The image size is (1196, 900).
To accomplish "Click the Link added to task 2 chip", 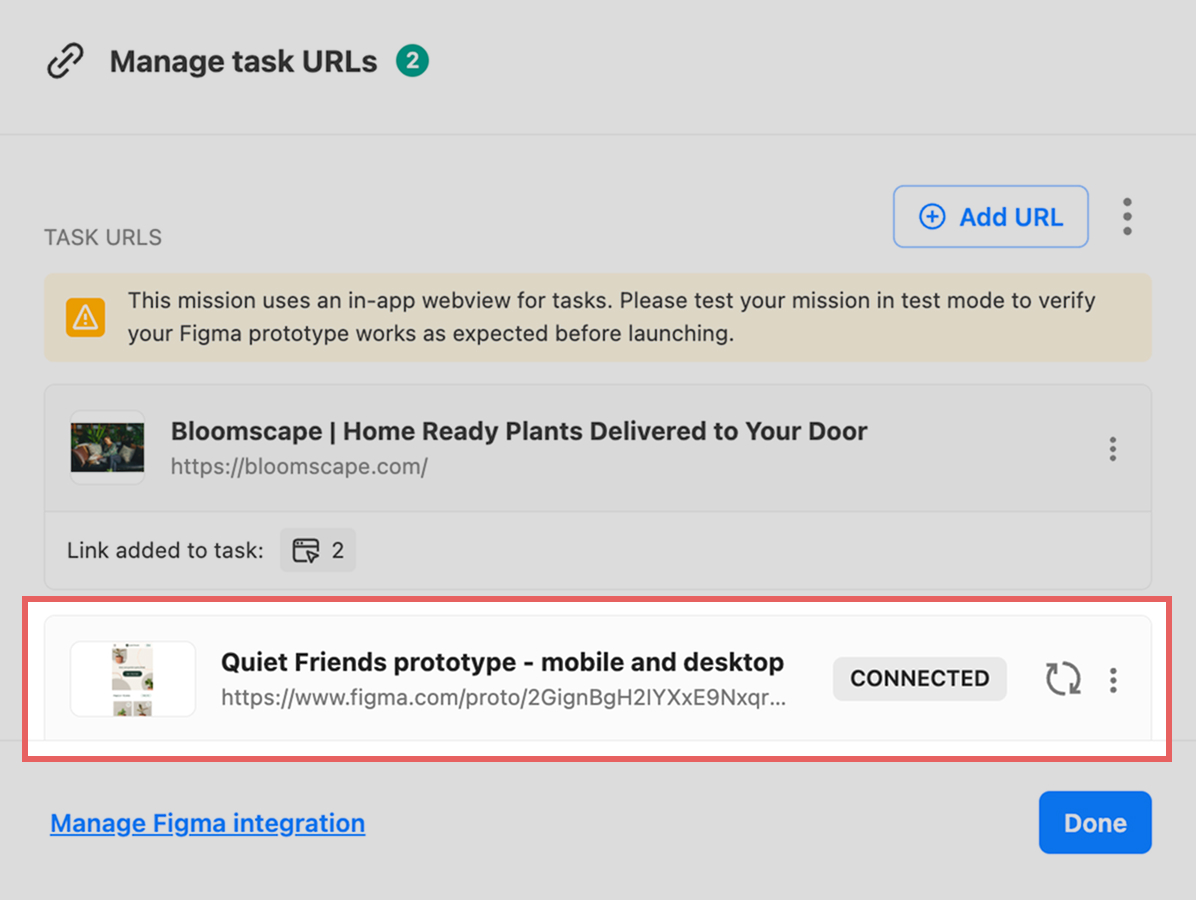I will point(318,550).
